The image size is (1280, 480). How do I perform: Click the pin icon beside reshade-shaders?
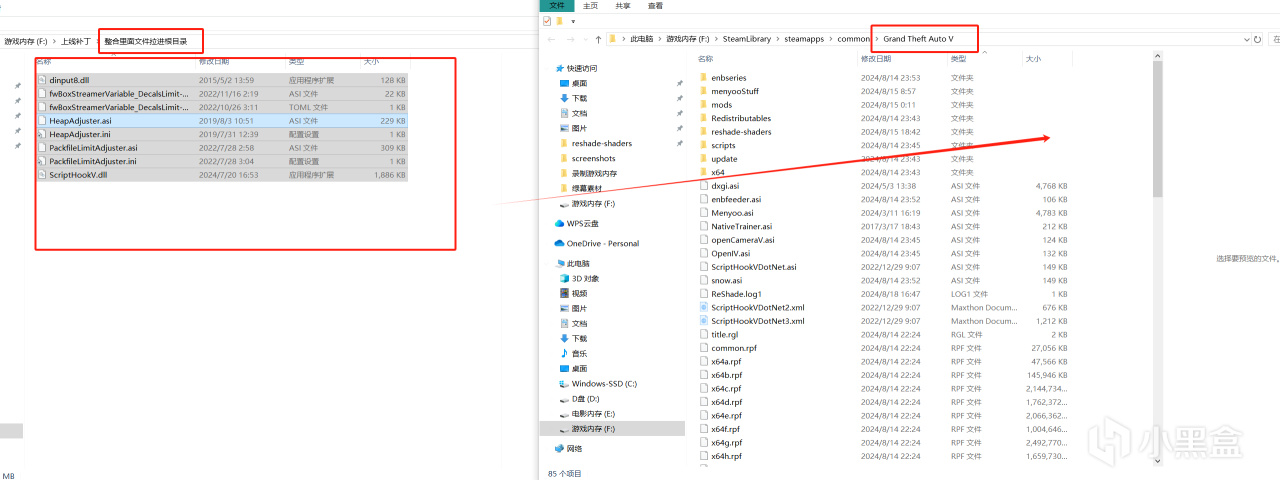click(679, 143)
